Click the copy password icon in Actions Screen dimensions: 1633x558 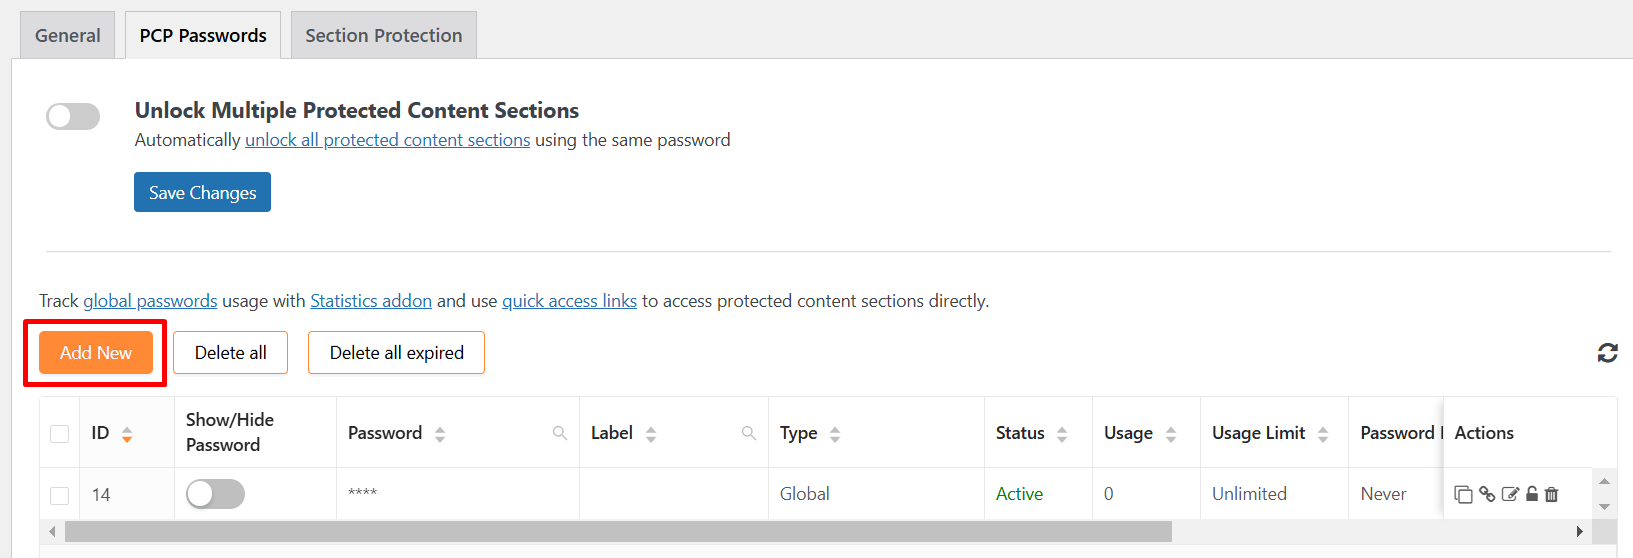click(x=1463, y=494)
